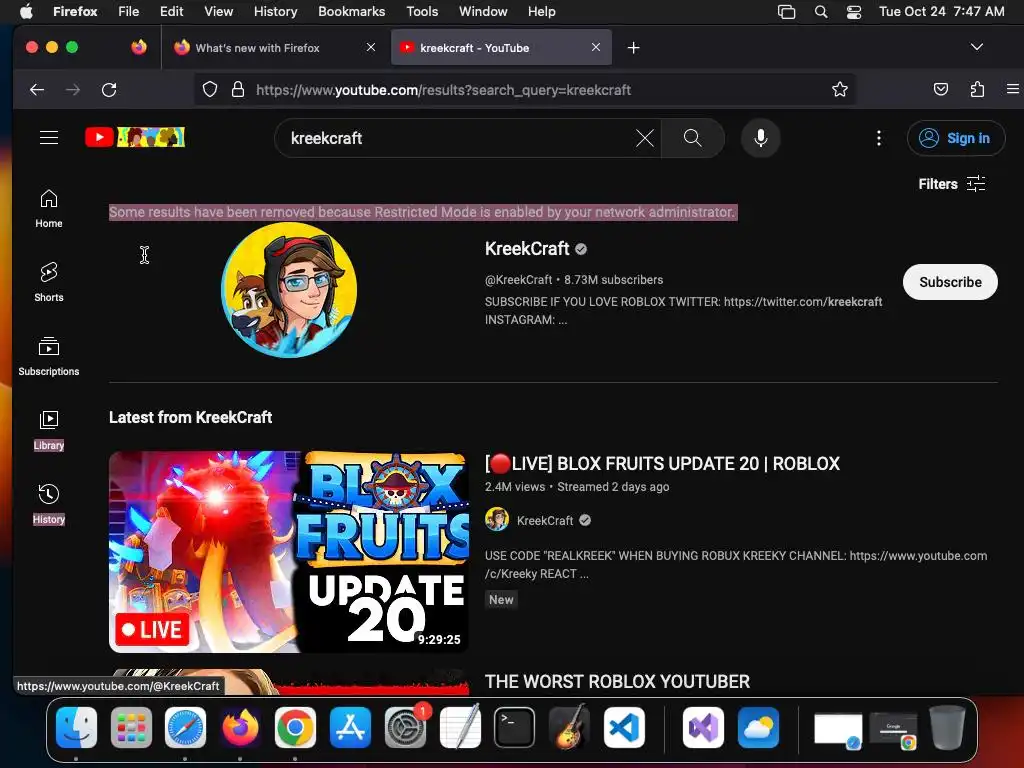This screenshot has height=768, width=1024.
Task: Open the Window menu
Action: click(x=483, y=11)
